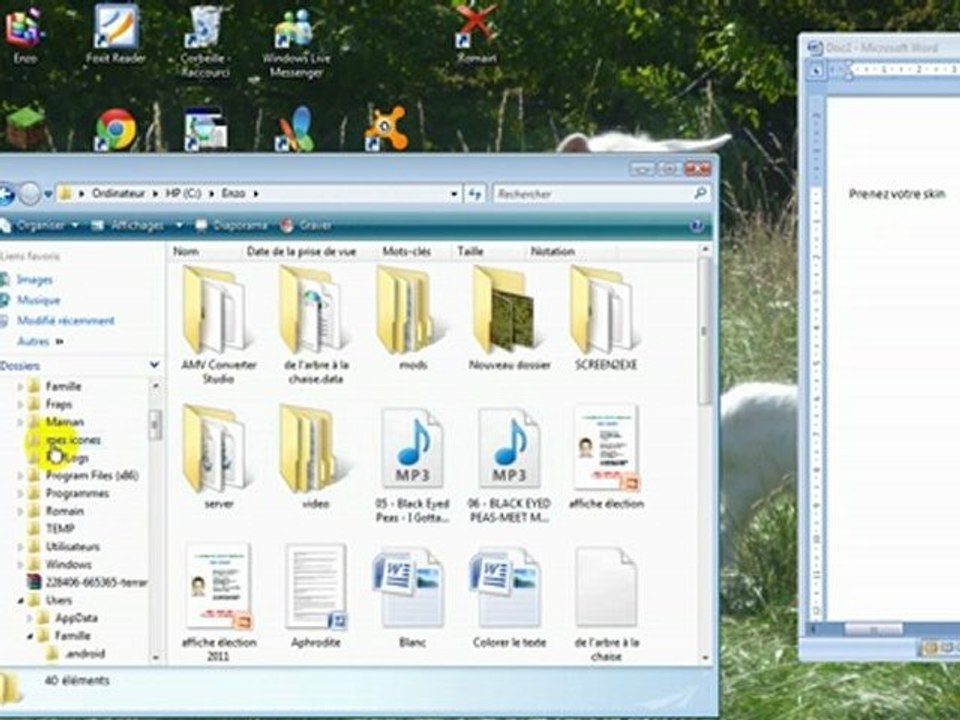Click the folder tree vertical scrollbar thumb
Image resolution: width=960 pixels, height=720 pixels.
(x=155, y=424)
